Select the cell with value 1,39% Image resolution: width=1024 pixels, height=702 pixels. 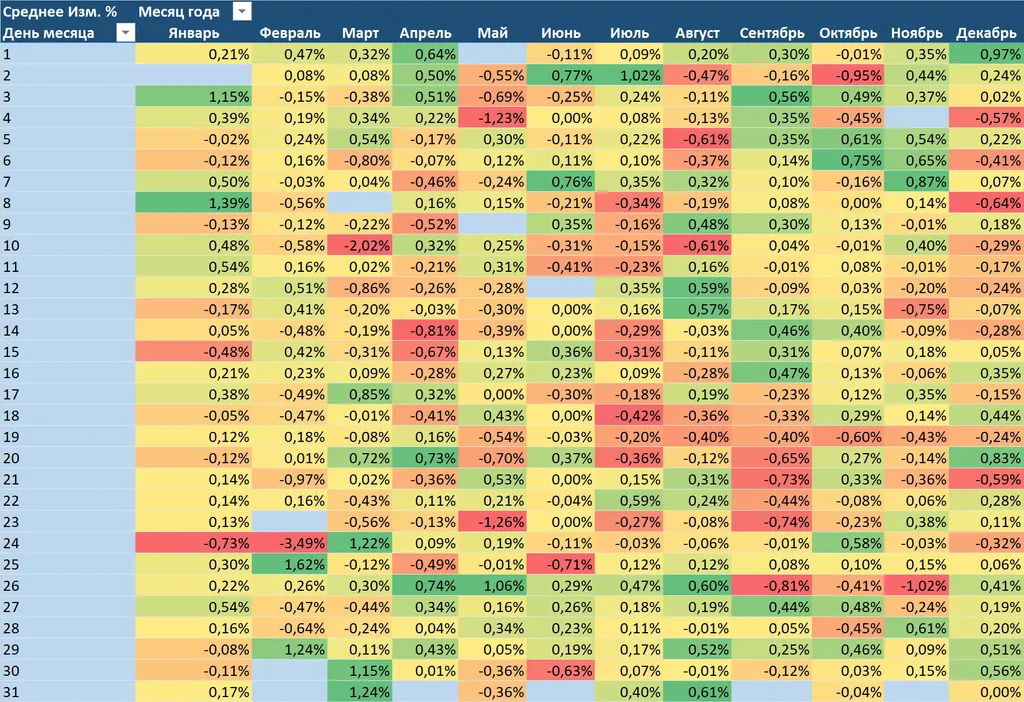tap(193, 202)
